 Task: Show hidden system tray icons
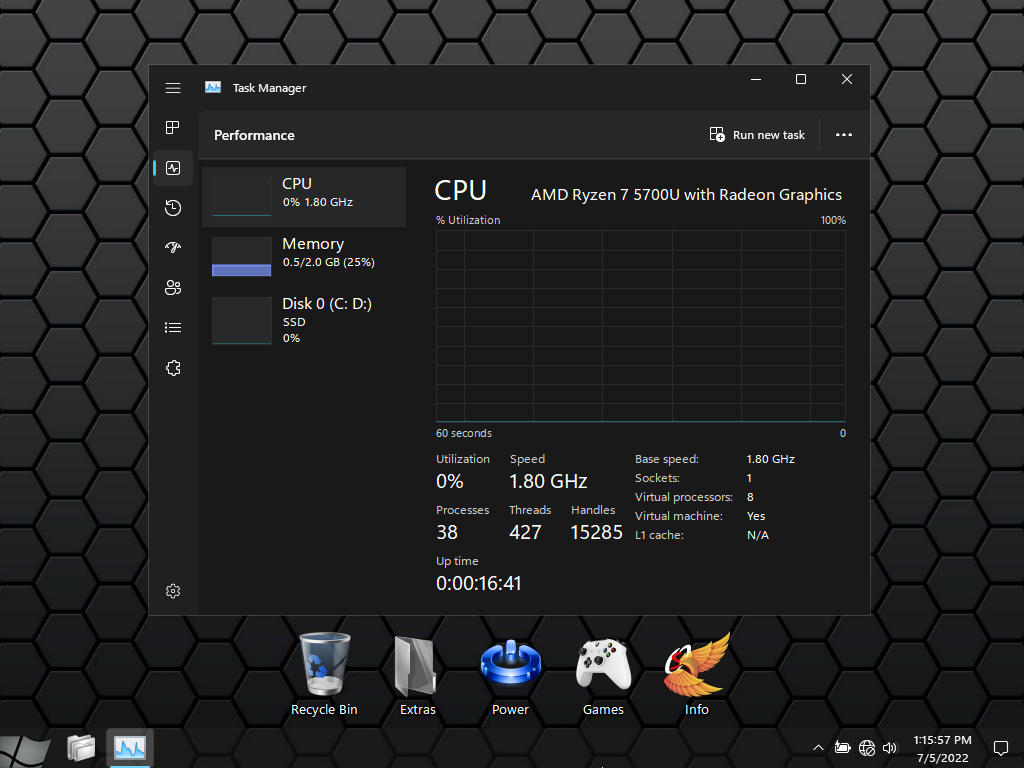pyautogui.click(x=818, y=748)
